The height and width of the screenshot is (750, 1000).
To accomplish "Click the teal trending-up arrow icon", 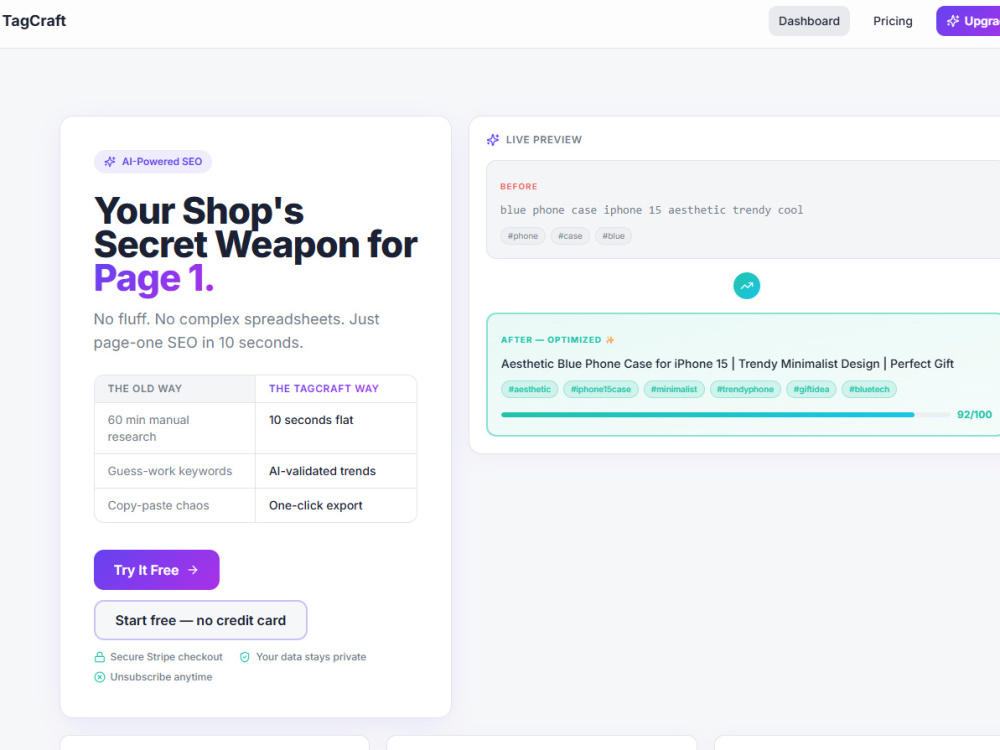I will pos(746,286).
